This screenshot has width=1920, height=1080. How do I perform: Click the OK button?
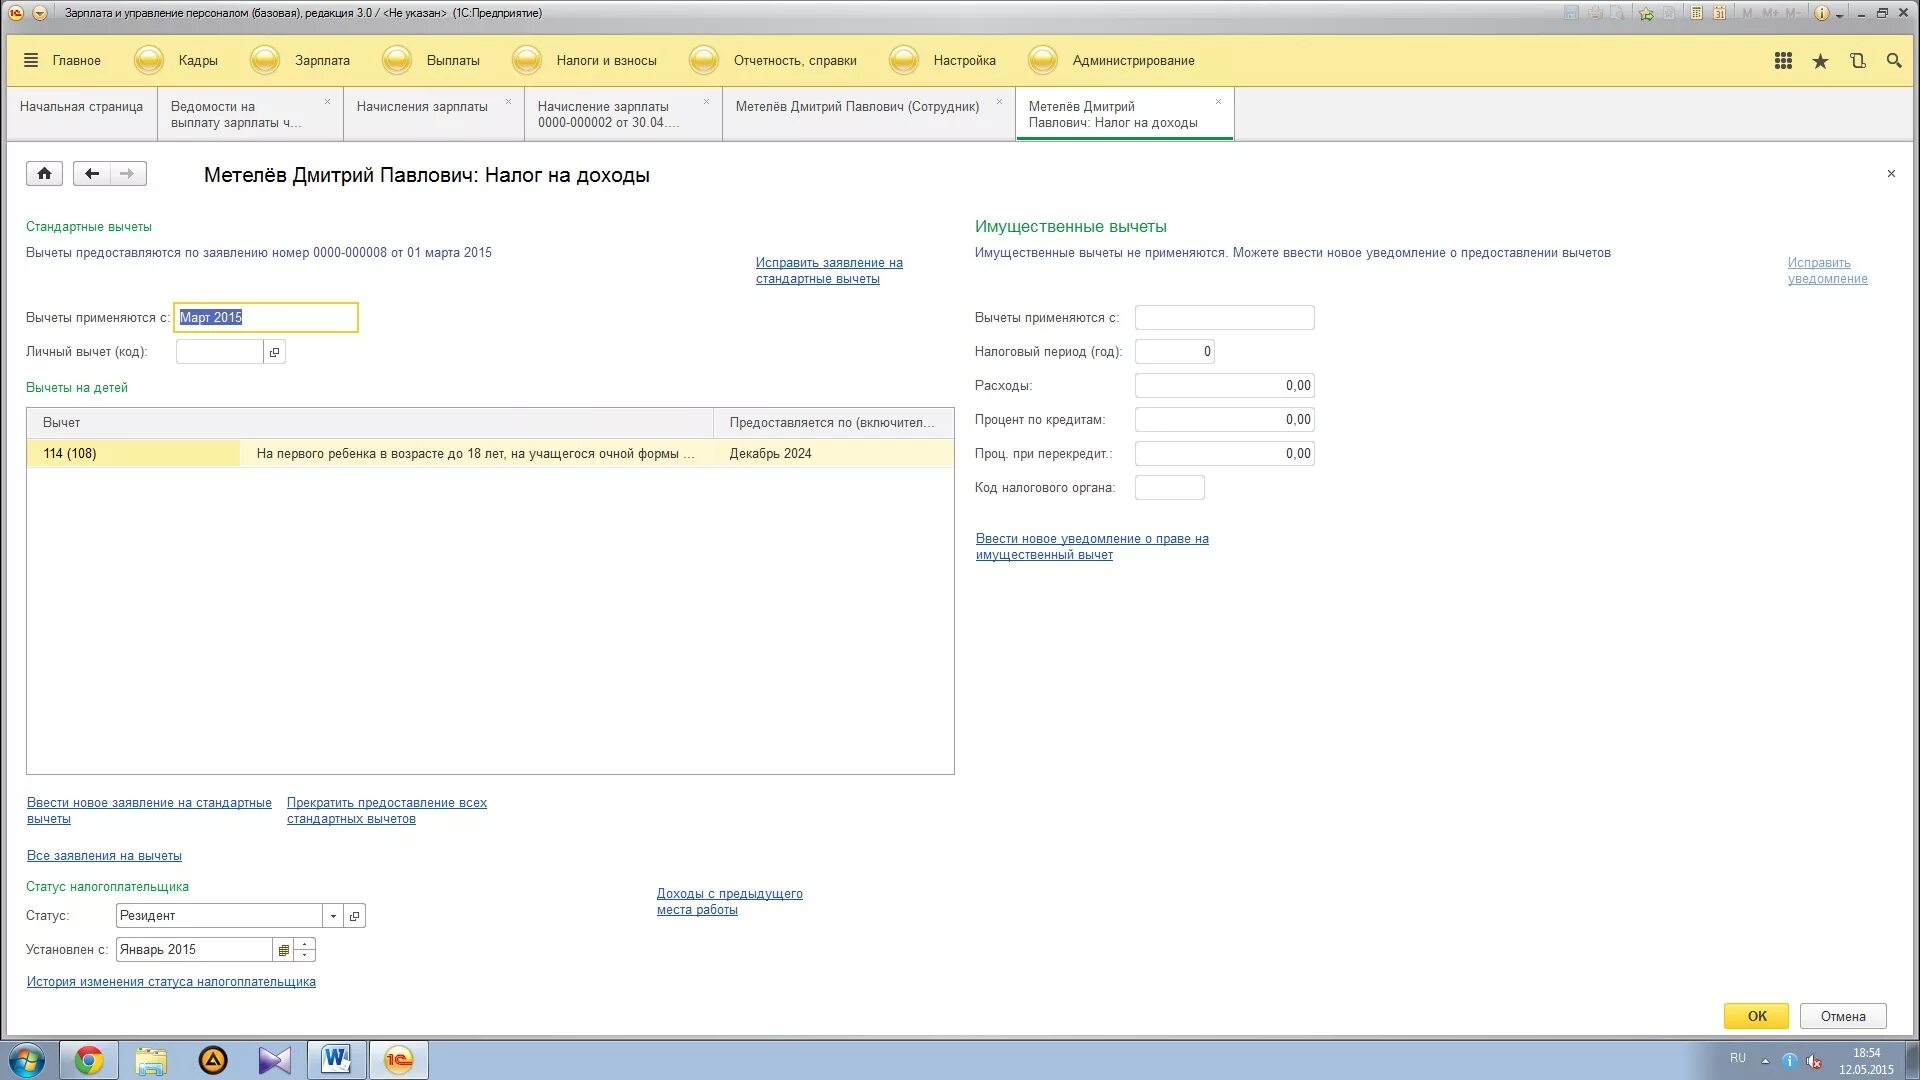1757,1016
